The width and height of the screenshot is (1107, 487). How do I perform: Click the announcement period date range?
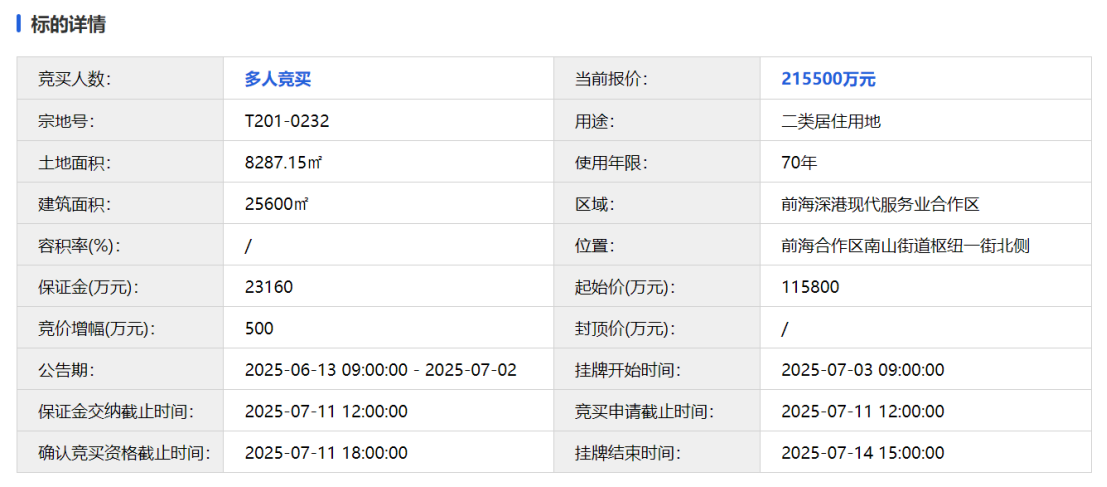[x=381, y=370]
